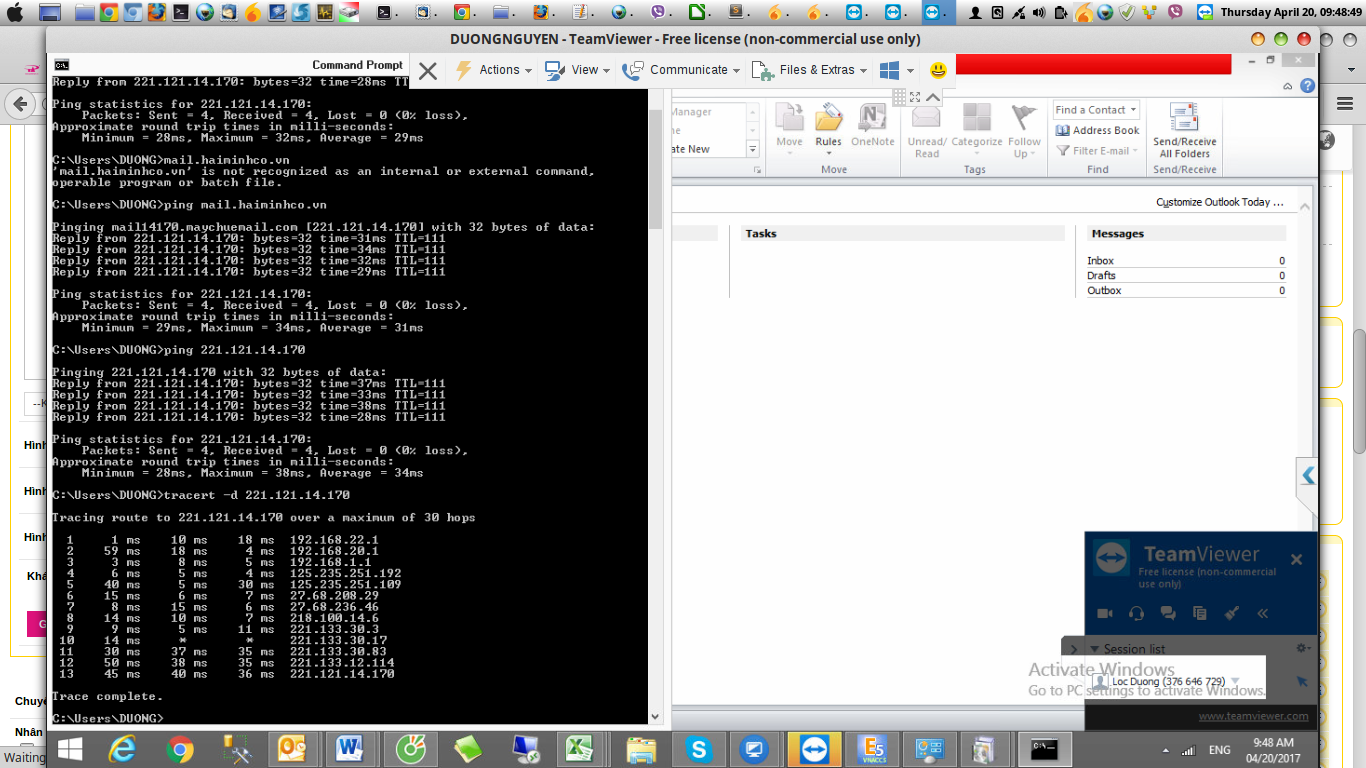Open the Session list settings gear

tap(1303, 649)
